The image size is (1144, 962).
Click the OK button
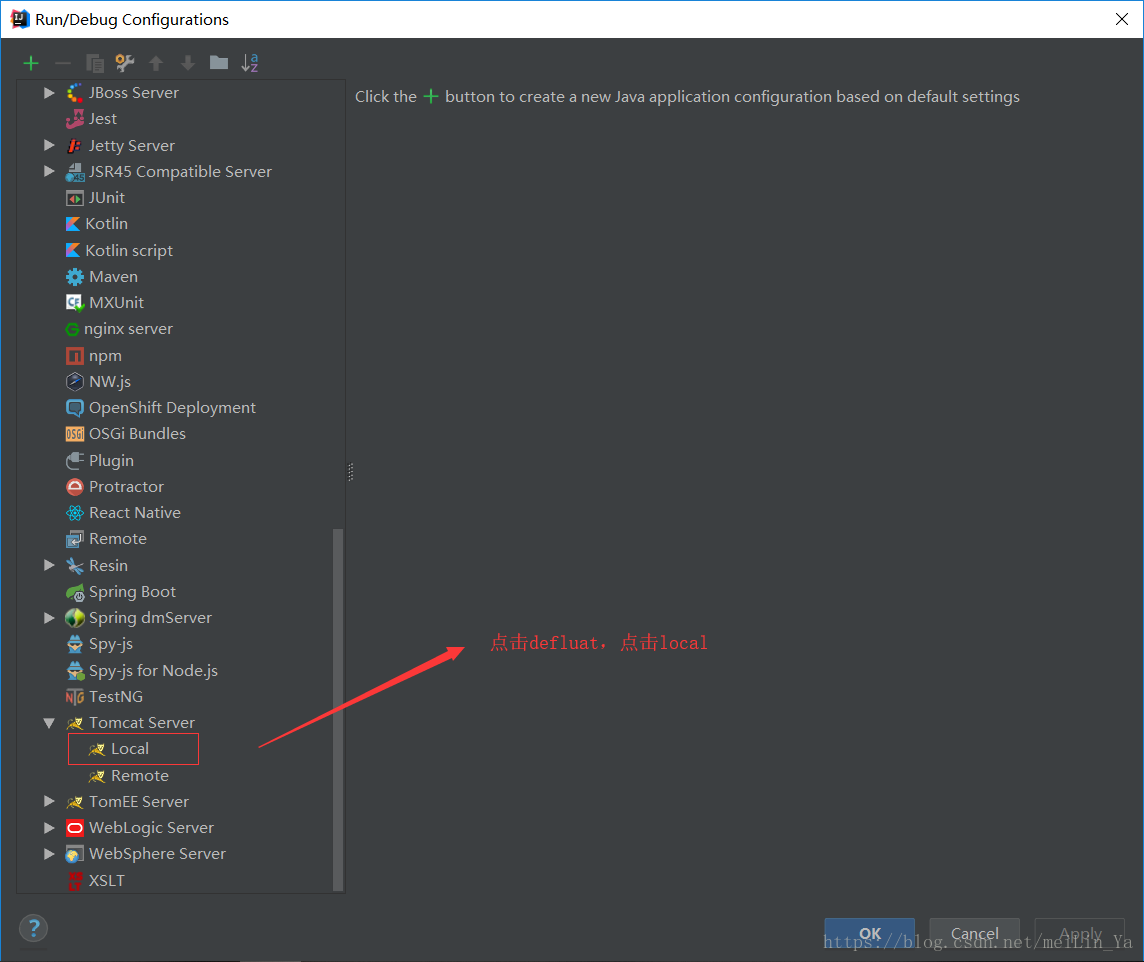870,934
